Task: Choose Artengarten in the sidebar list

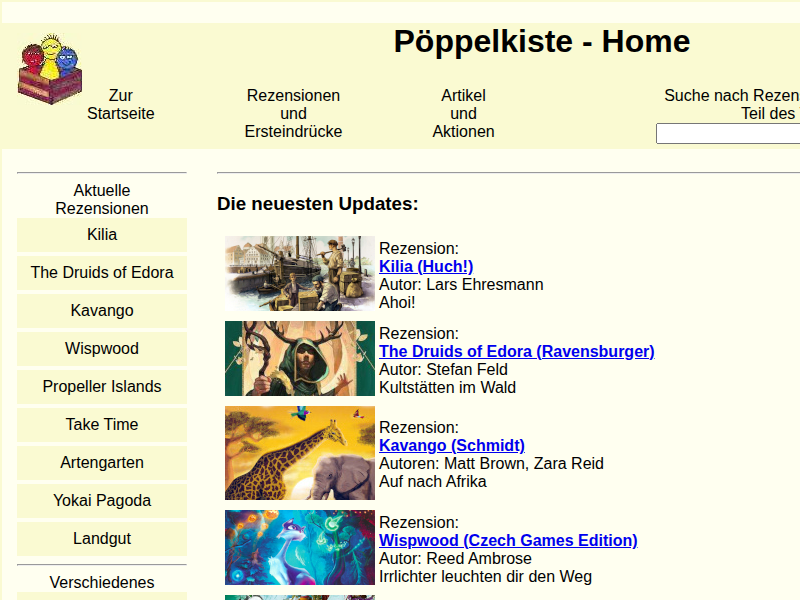Action: point(102,463)
